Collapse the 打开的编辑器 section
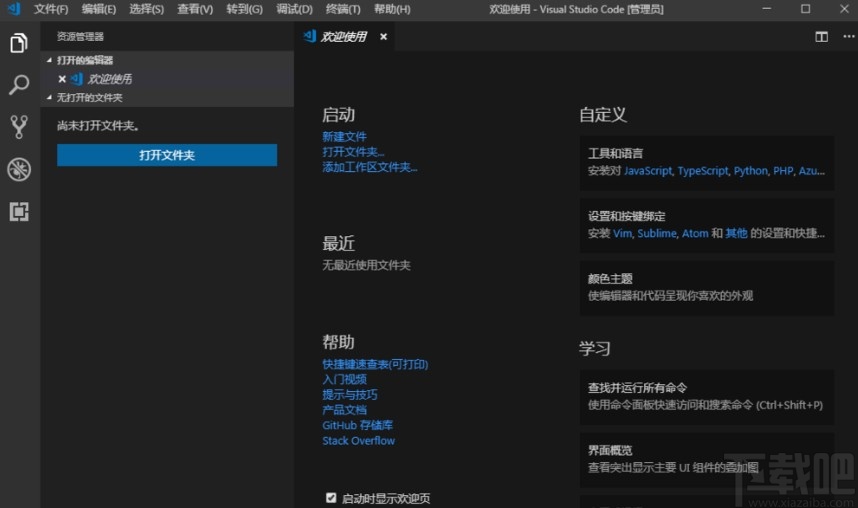Viewport: 858px width, 508px height. (85, 60)
